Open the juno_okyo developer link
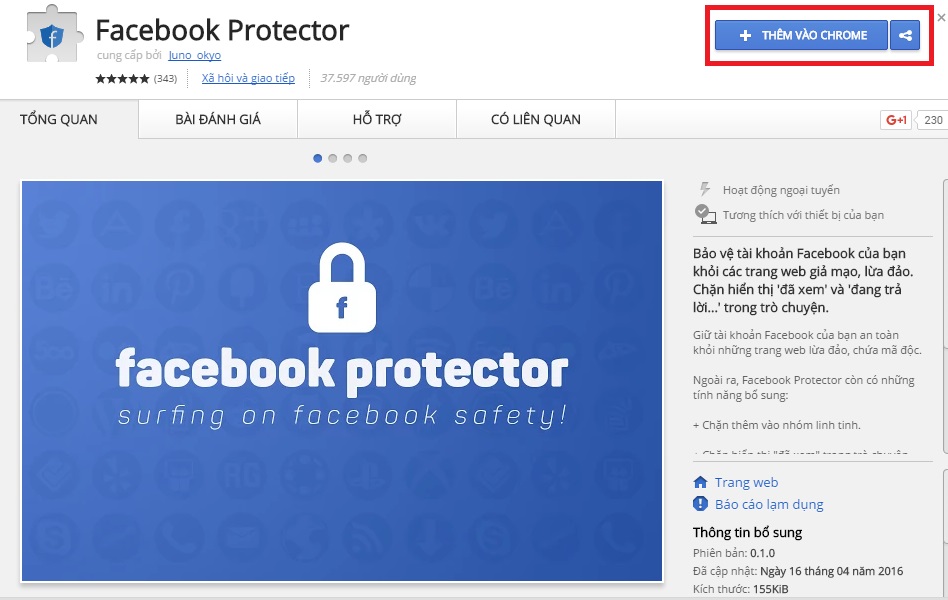 click(x=195, y=56)
